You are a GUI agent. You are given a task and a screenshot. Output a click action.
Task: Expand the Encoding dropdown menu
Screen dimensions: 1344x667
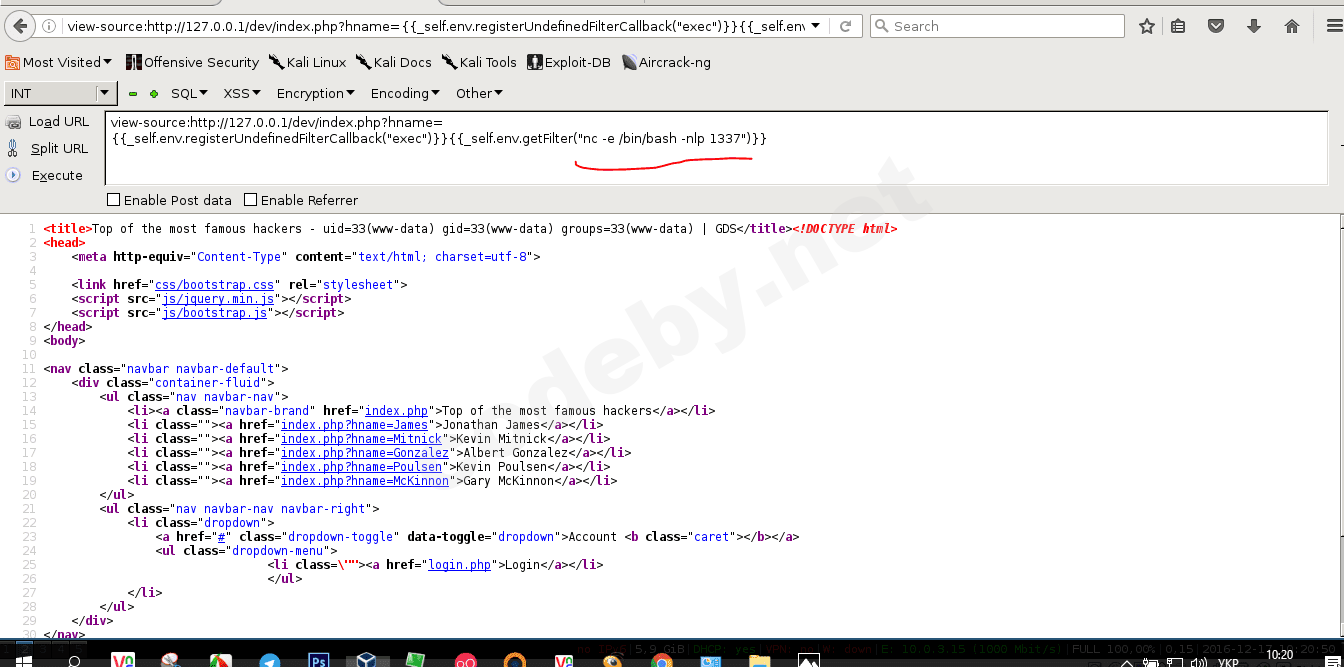(x=405, y=93)
